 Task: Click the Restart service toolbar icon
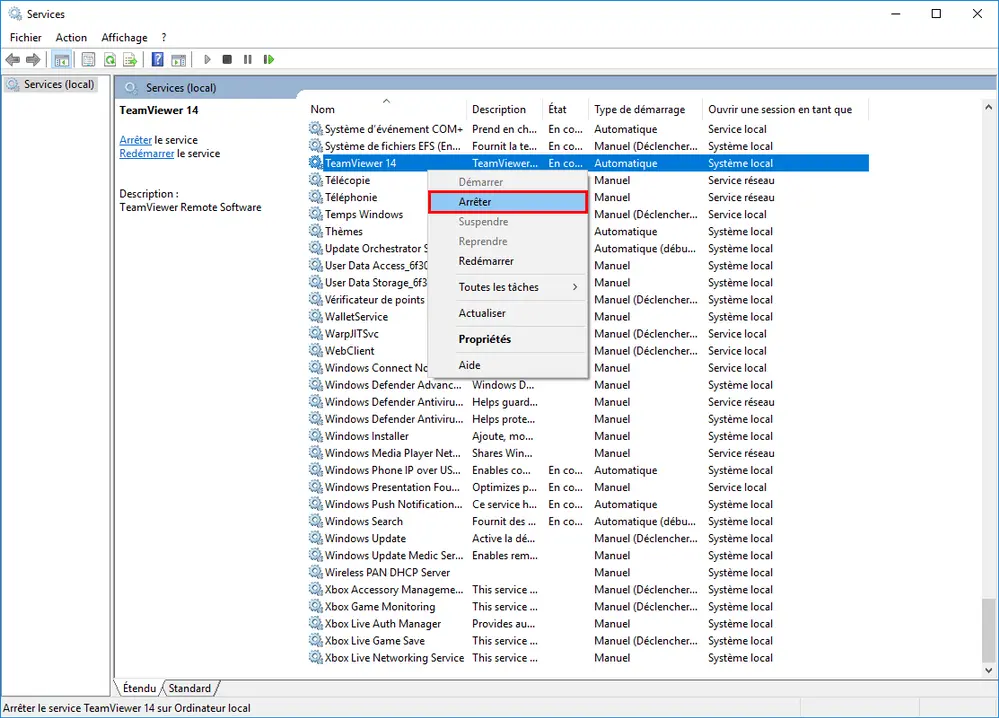[268, 59]
